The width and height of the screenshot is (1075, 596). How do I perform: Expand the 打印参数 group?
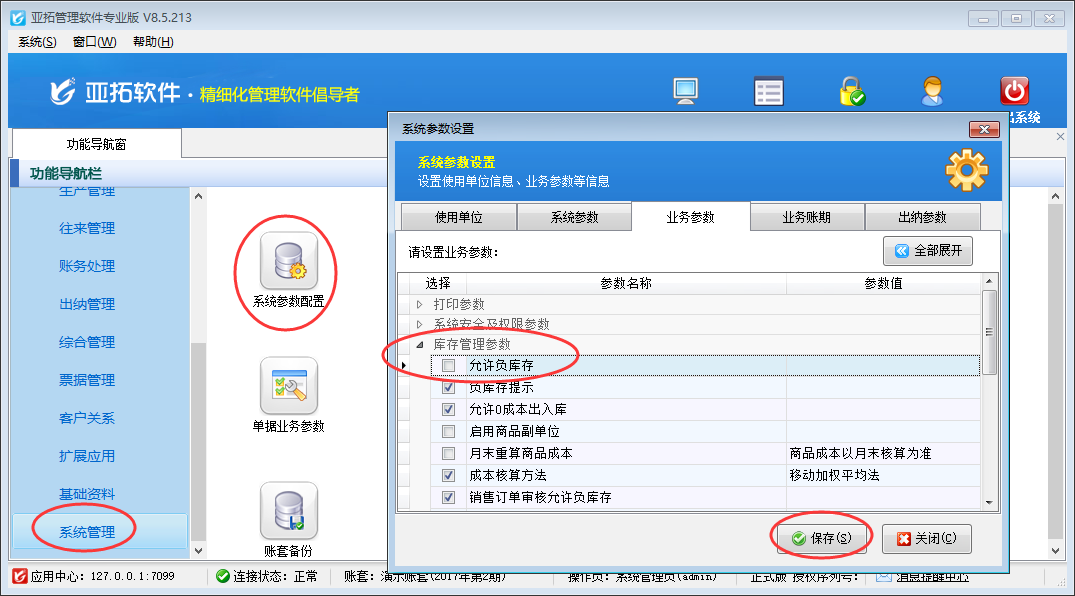(420, 304)
